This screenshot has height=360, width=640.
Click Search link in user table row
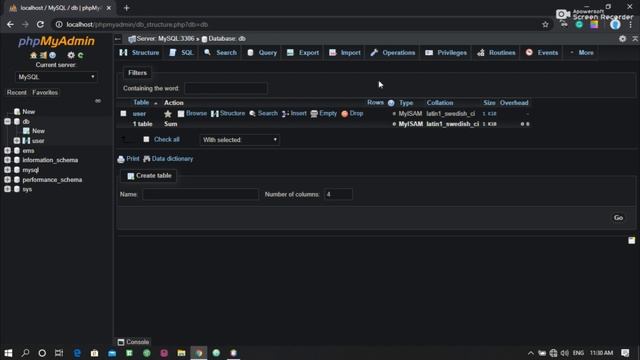coord(263,113)
